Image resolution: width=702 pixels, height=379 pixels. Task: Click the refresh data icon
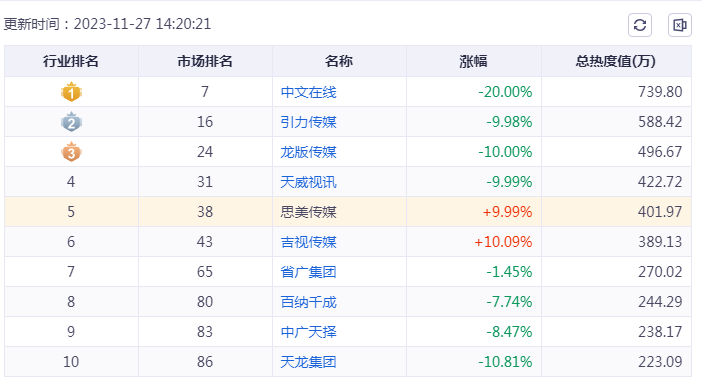(x=640, y=25)
